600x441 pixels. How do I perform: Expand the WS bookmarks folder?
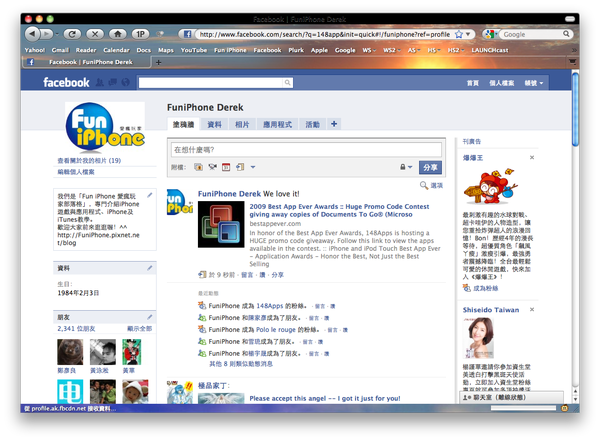369,50
